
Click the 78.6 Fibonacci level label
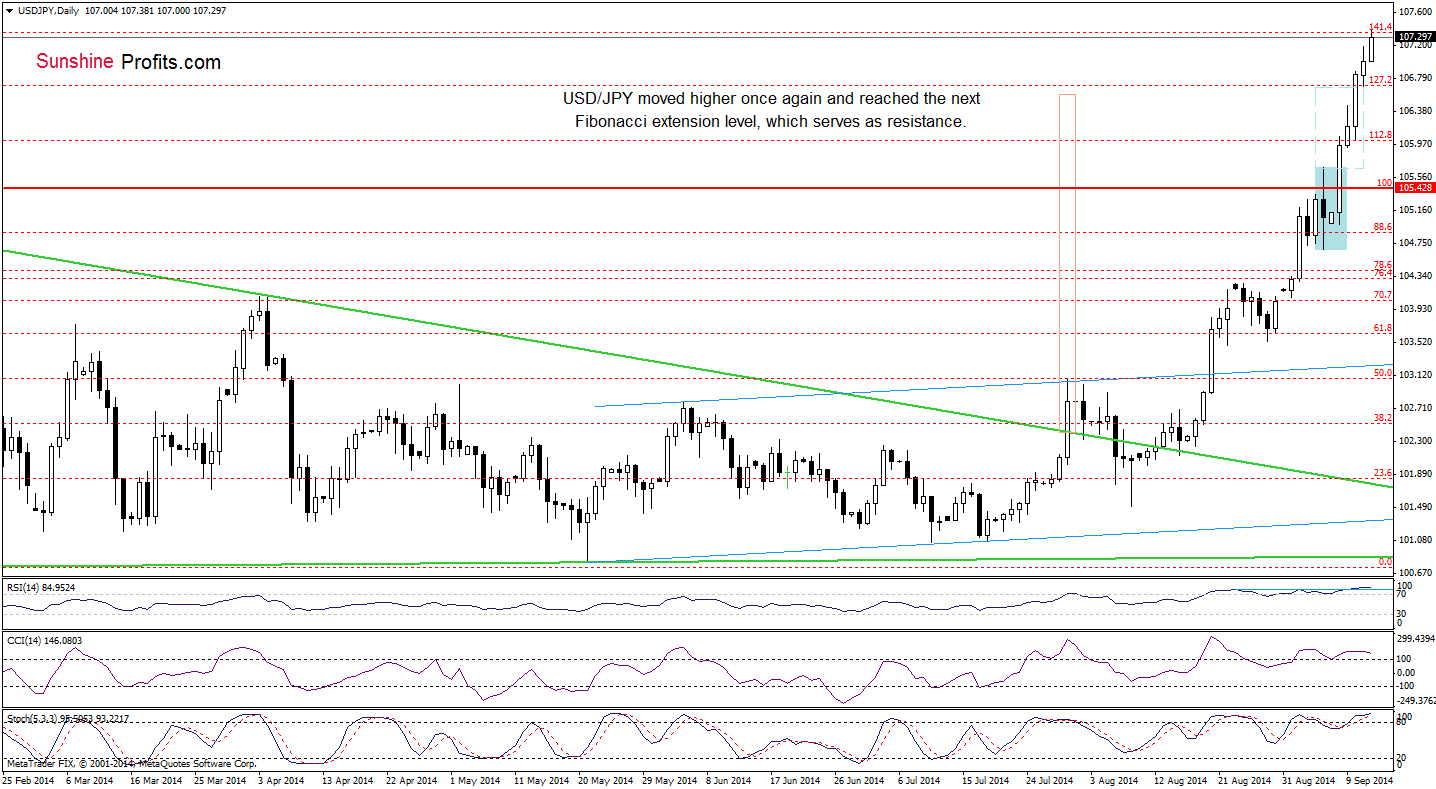coord(1382,264)
